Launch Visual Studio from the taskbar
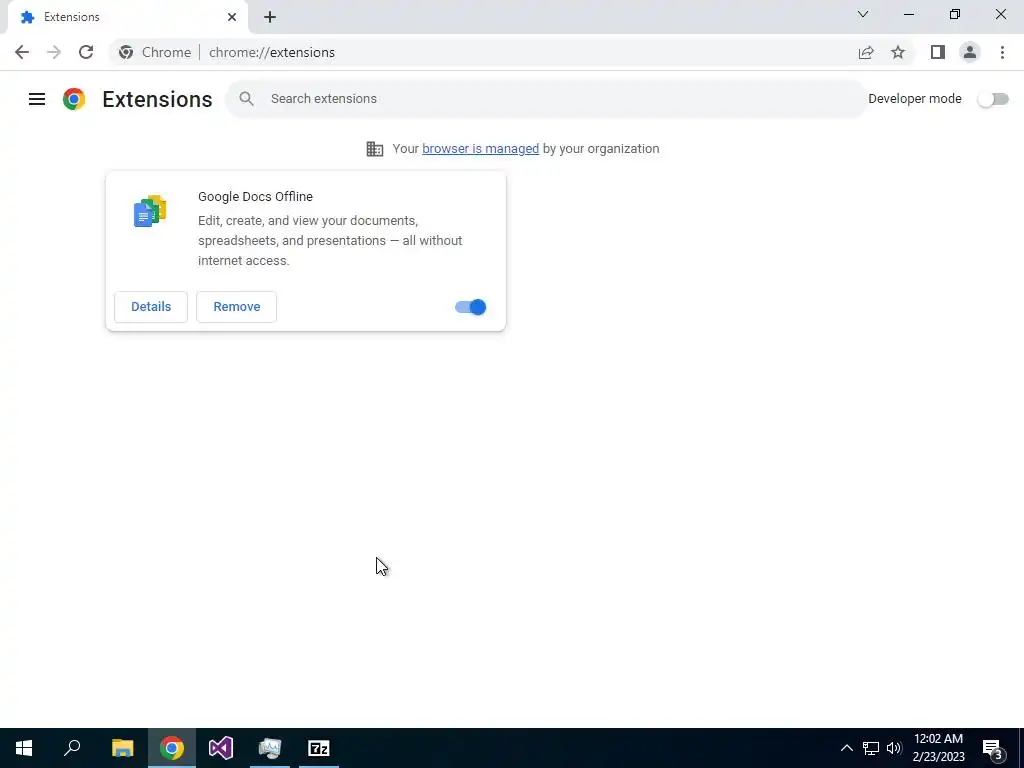This screenshot has height=768, width=1024. (221, 748)
